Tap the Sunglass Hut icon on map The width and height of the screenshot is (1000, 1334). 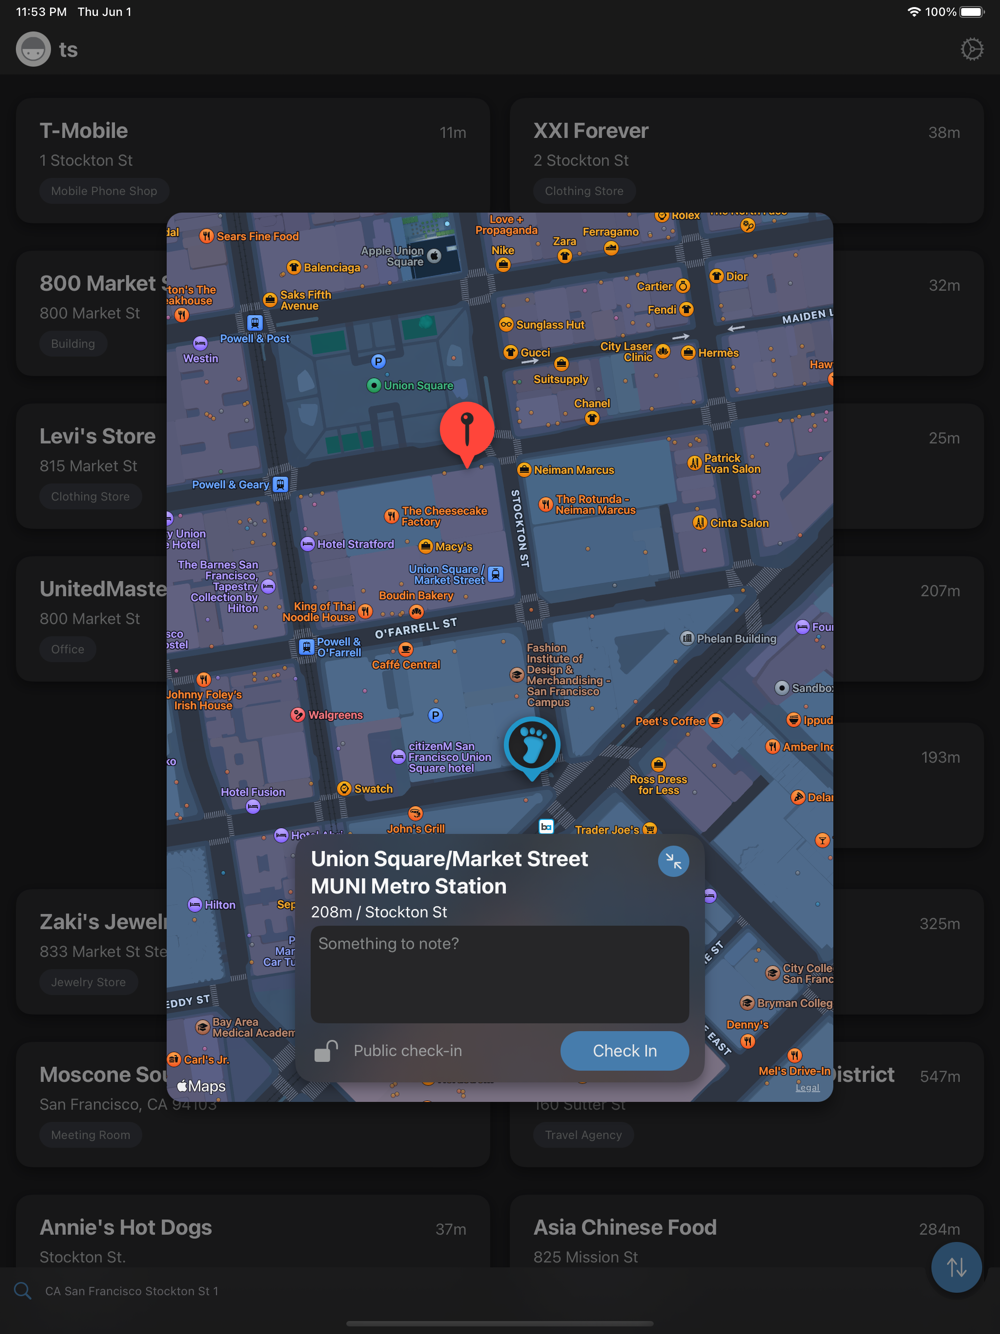(x=506, y=324)
